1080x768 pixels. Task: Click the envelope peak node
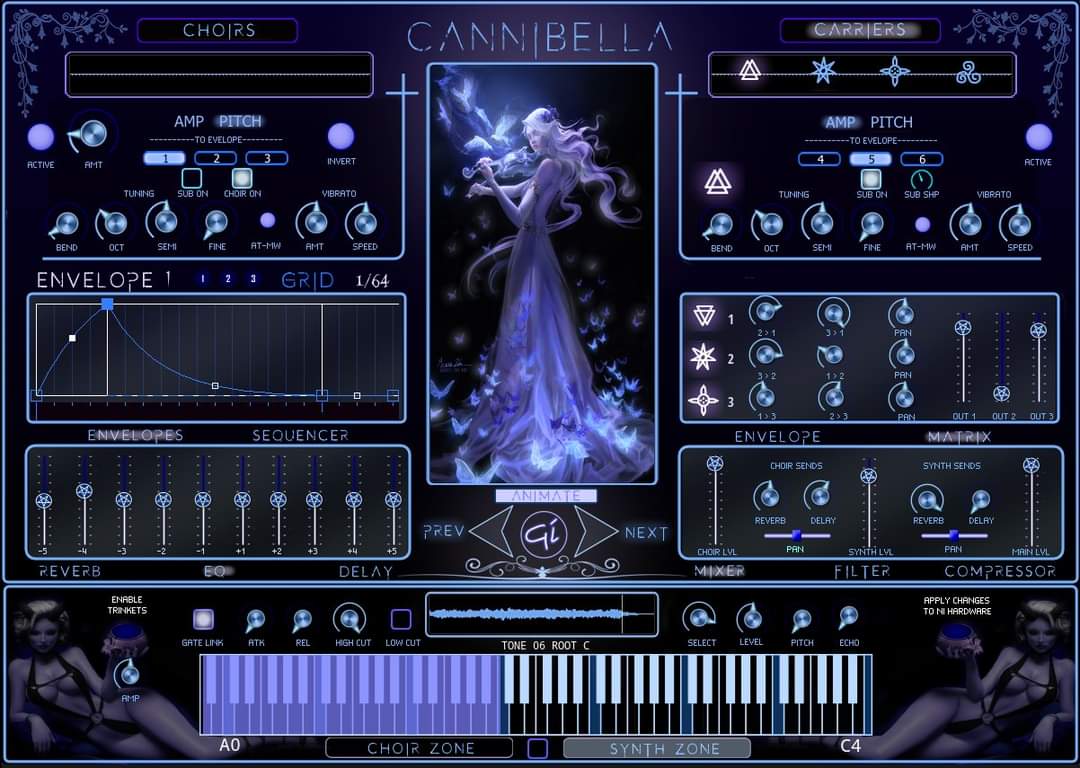[107, 304]
